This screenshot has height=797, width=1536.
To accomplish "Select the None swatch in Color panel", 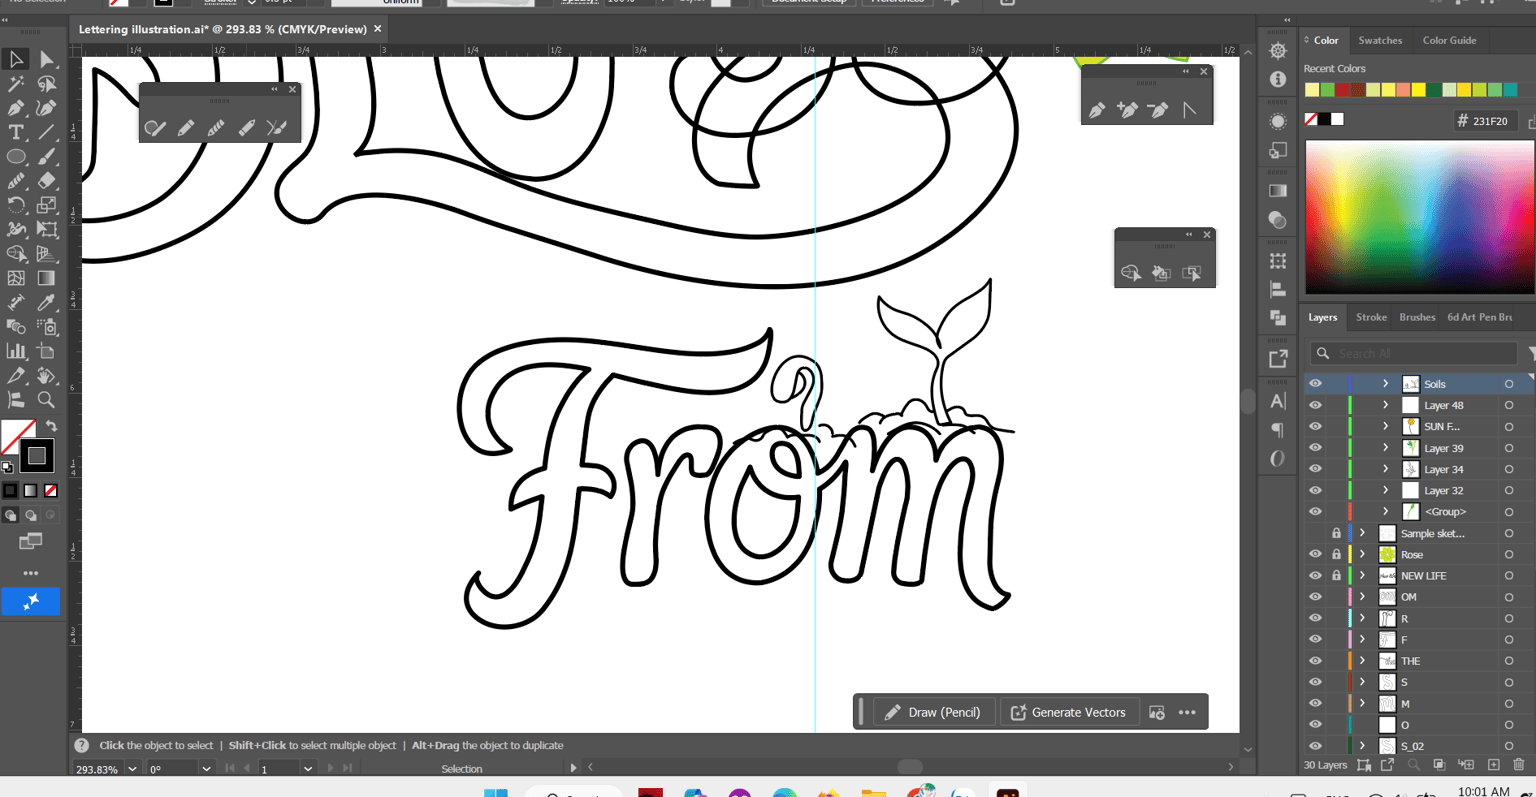I will click(1311, 119).
